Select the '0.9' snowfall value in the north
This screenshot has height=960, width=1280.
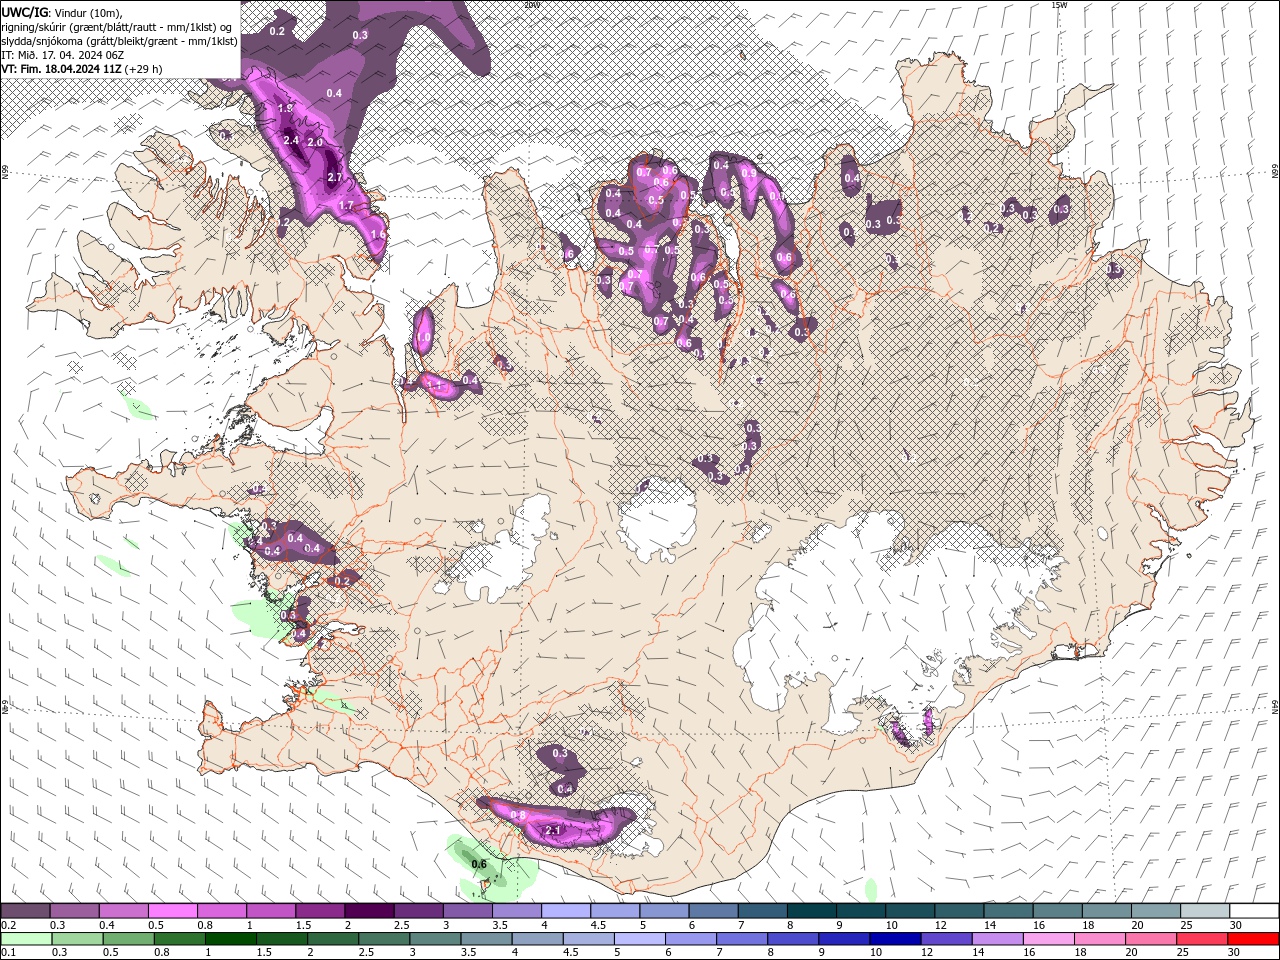tap(749, 173)
